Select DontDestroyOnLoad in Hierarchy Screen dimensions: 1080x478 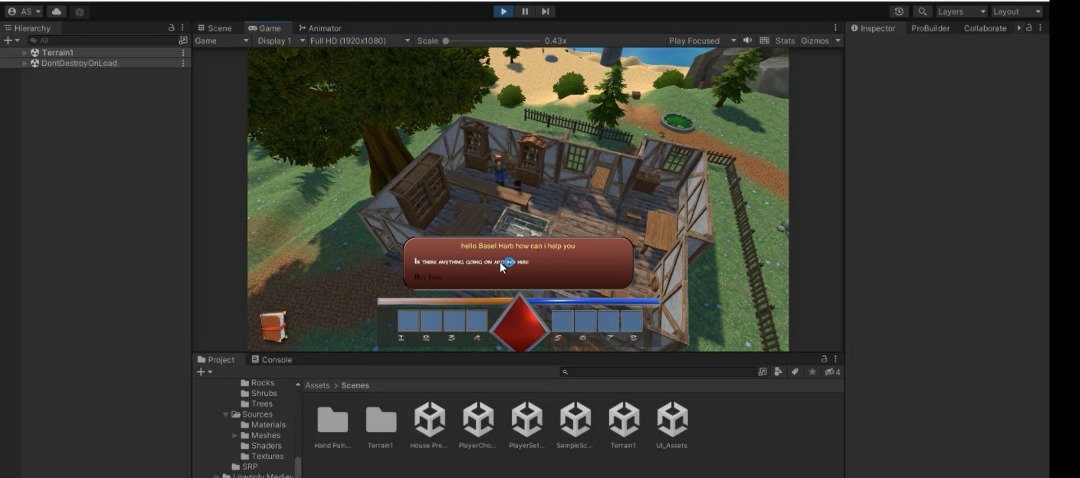79,63
